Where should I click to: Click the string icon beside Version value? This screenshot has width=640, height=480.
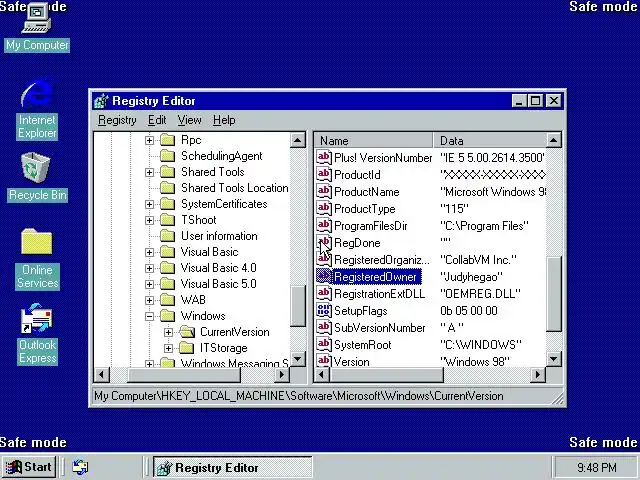click(324, 360)
